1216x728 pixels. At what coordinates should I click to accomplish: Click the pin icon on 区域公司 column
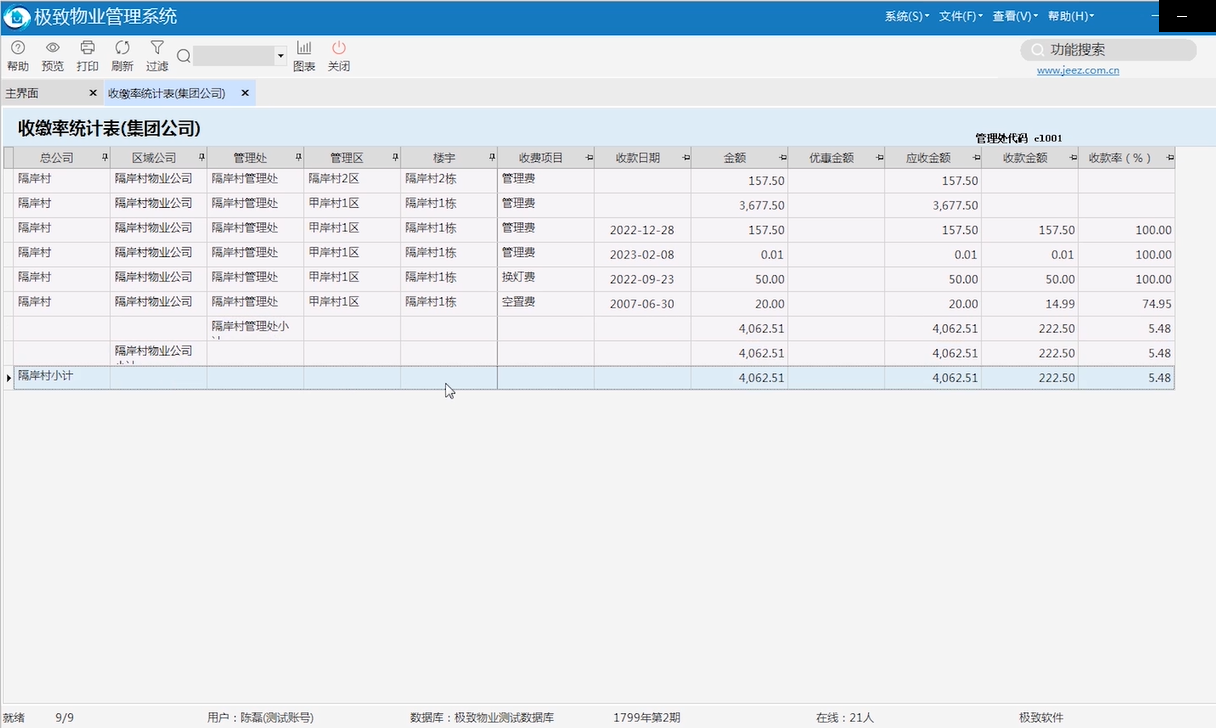201,158
